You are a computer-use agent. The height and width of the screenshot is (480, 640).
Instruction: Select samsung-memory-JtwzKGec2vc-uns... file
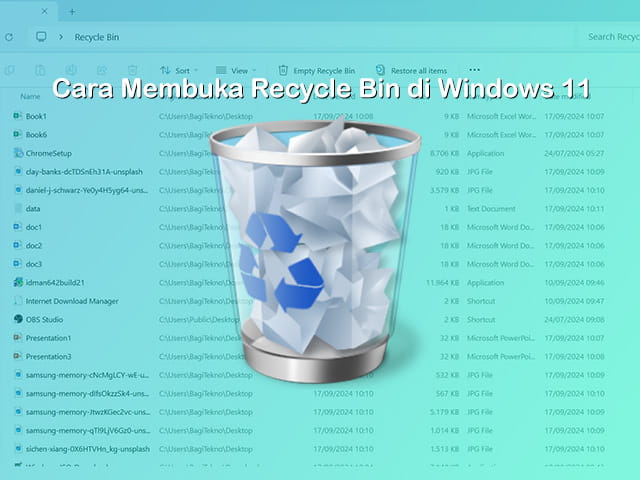88,412
